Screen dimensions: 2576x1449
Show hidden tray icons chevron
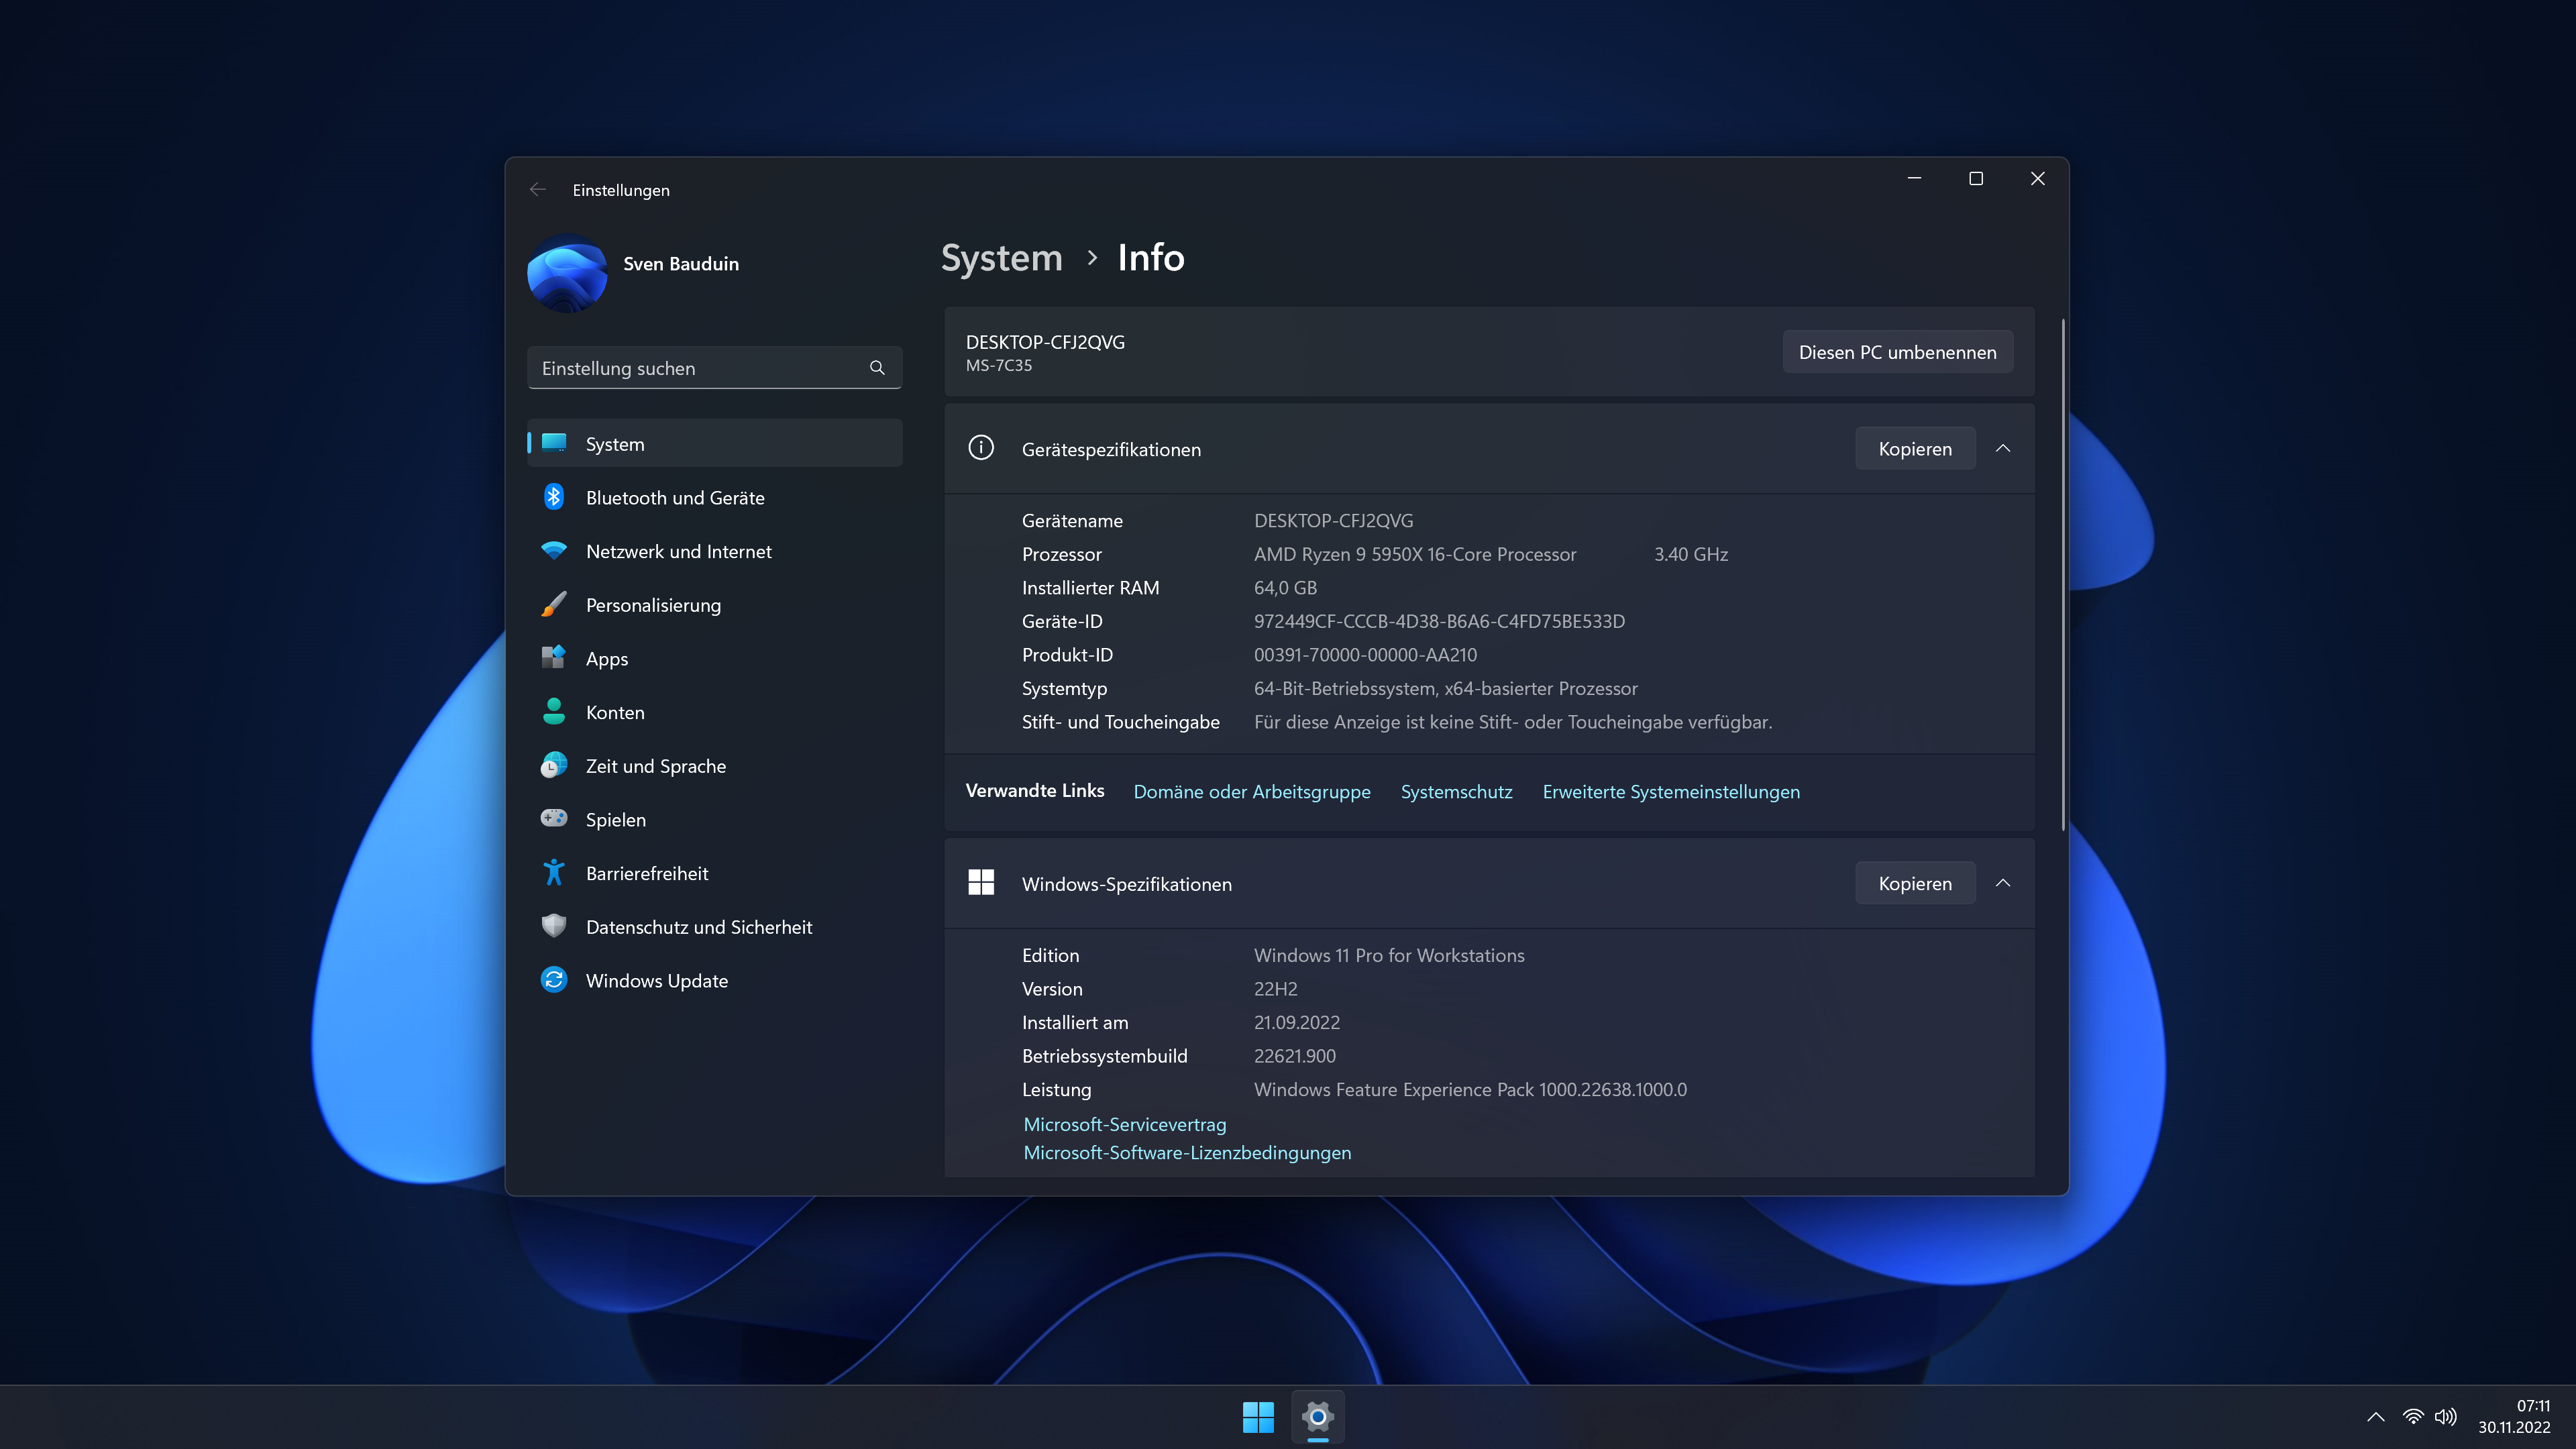pyautogui.click(x=2376, y=1416)
